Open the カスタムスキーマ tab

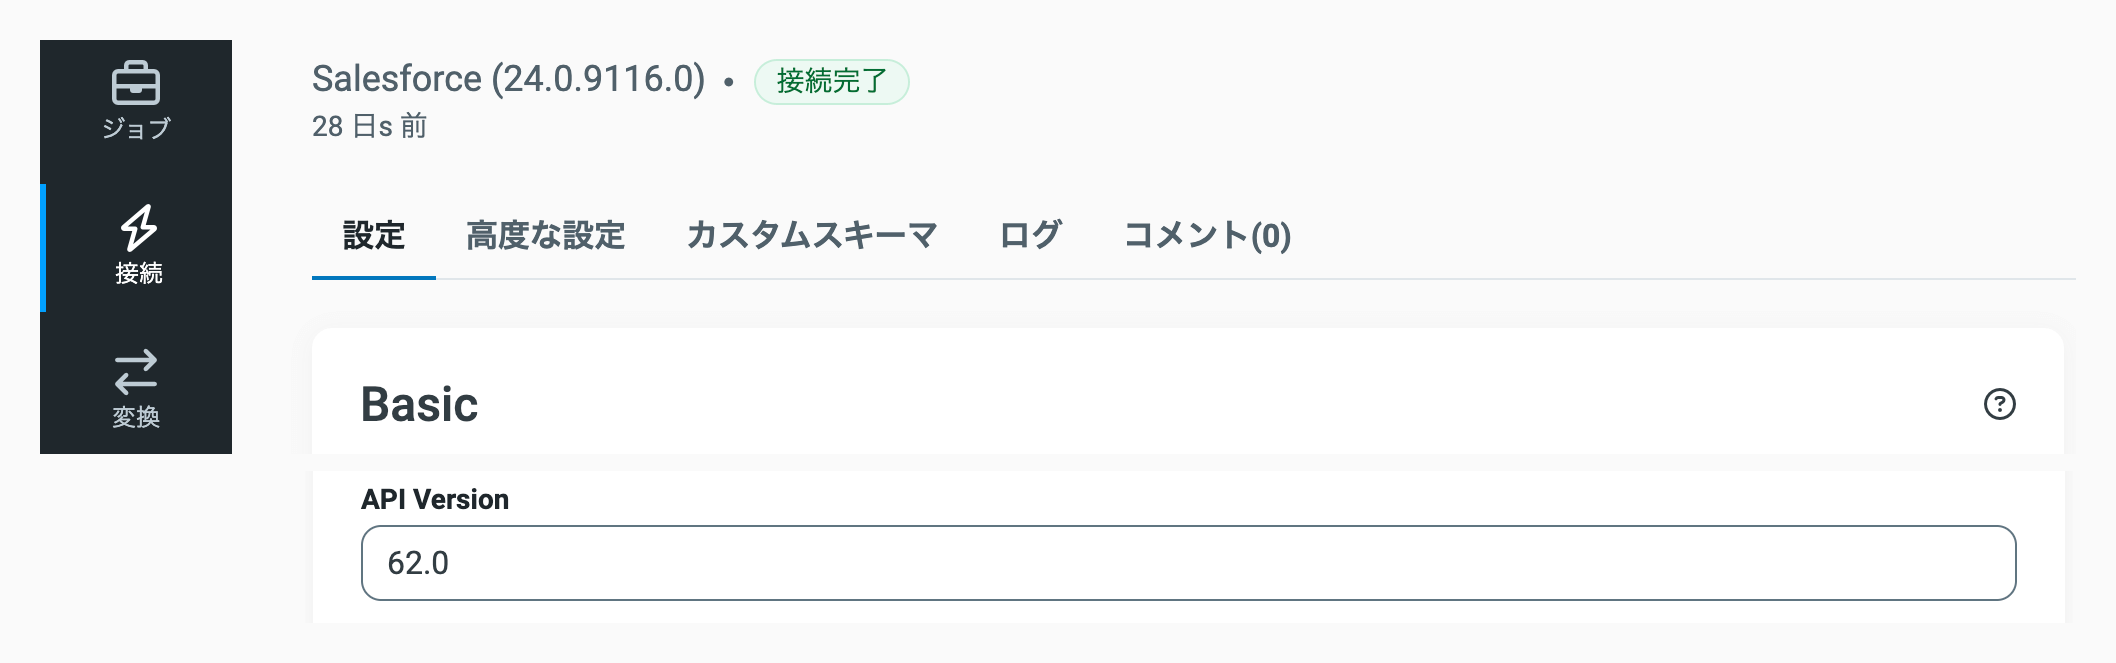point(812,236)
